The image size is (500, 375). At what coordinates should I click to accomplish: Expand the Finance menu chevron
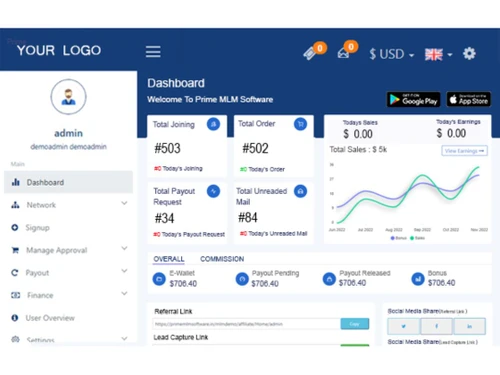124,293
